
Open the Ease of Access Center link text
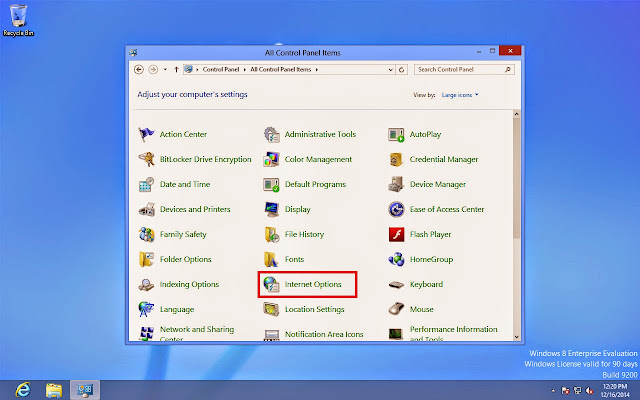pyautogui.click(x=447, y=209)
